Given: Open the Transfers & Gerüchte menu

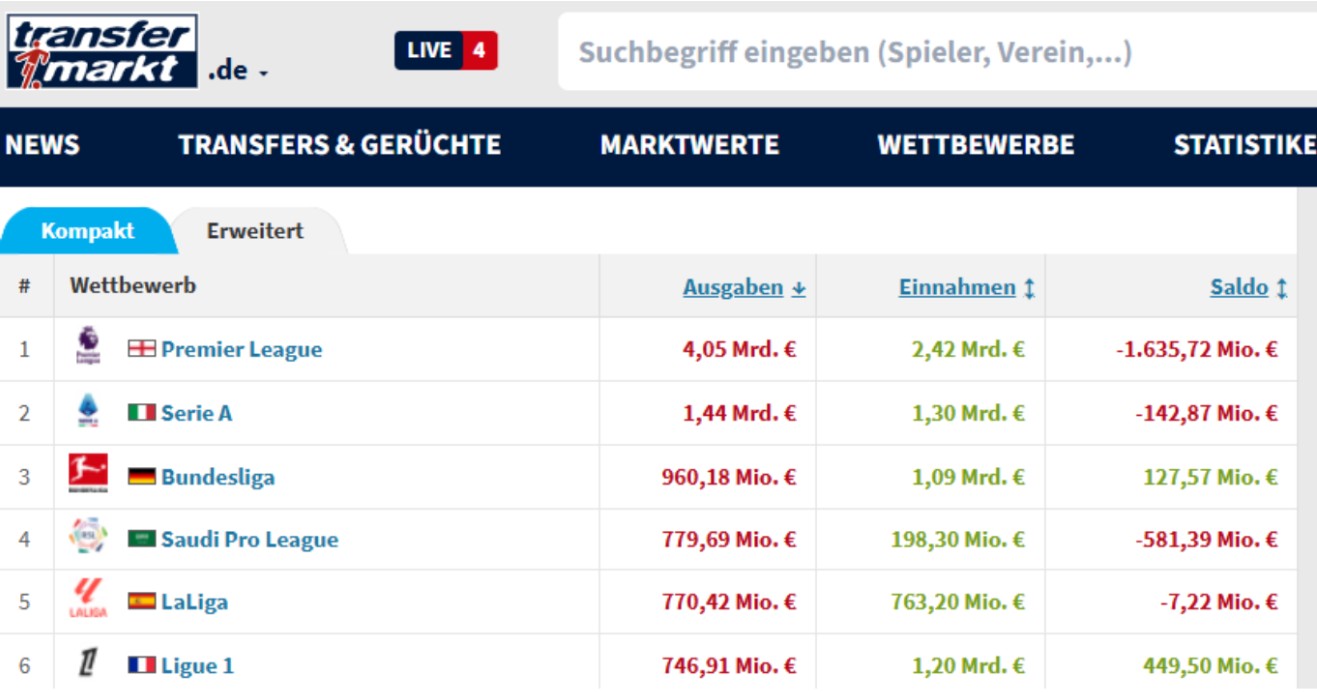Looking at the screenshot, I should [339, 146].
